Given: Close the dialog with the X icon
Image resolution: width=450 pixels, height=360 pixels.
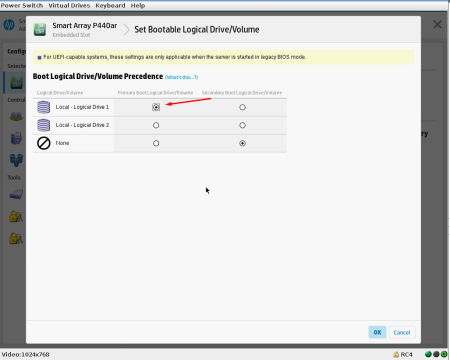Looking at the screenshot, I should tap(437, 24).
